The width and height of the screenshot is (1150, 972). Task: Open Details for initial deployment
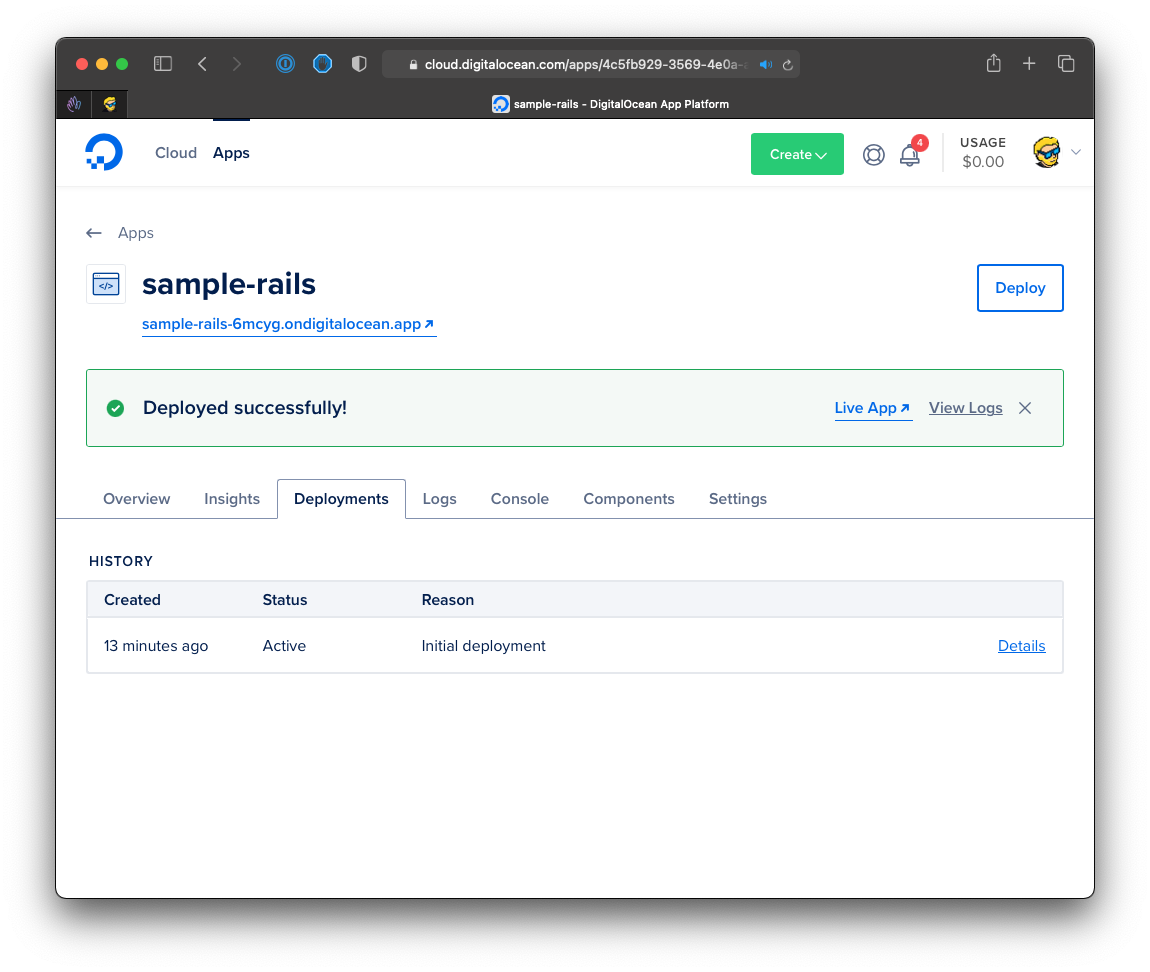[1021, 646]
